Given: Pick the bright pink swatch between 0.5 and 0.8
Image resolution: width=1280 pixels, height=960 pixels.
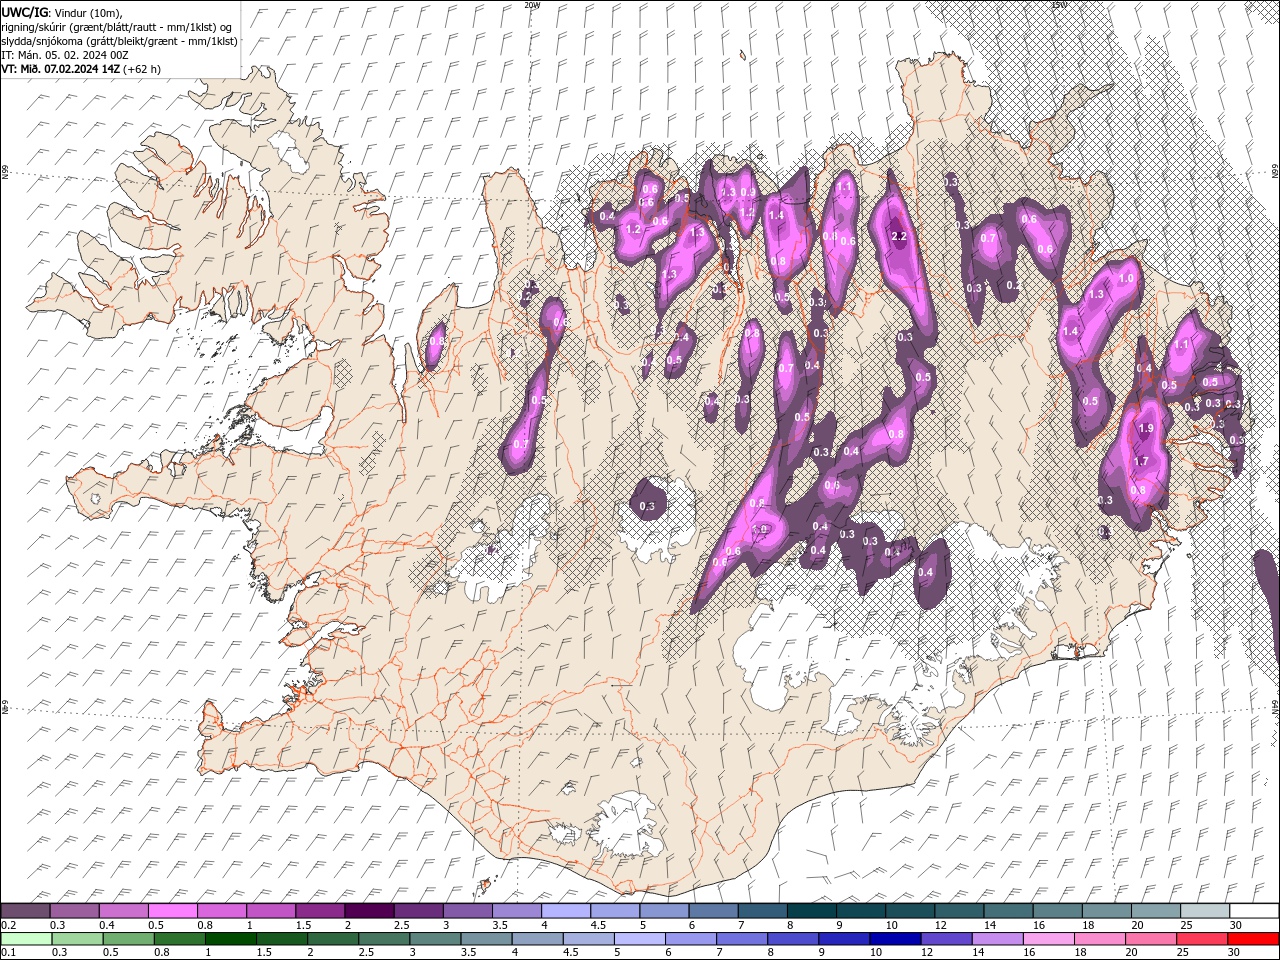Looking at the screenshot, I should point(173,910).
